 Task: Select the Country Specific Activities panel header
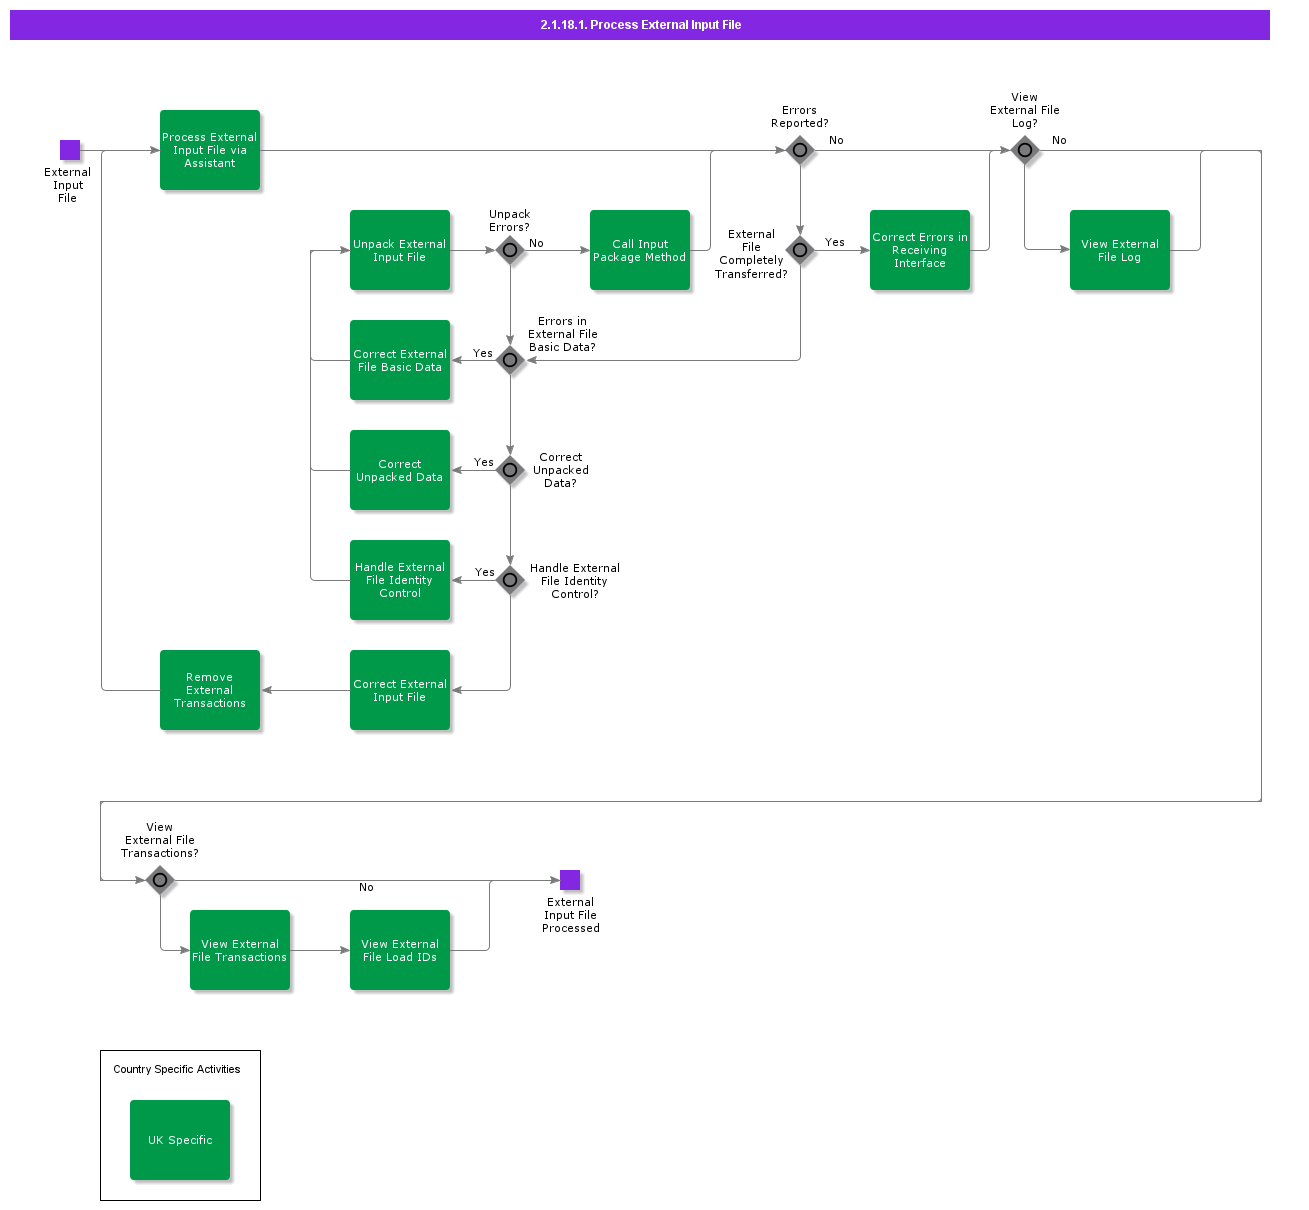click(177, 1069)
